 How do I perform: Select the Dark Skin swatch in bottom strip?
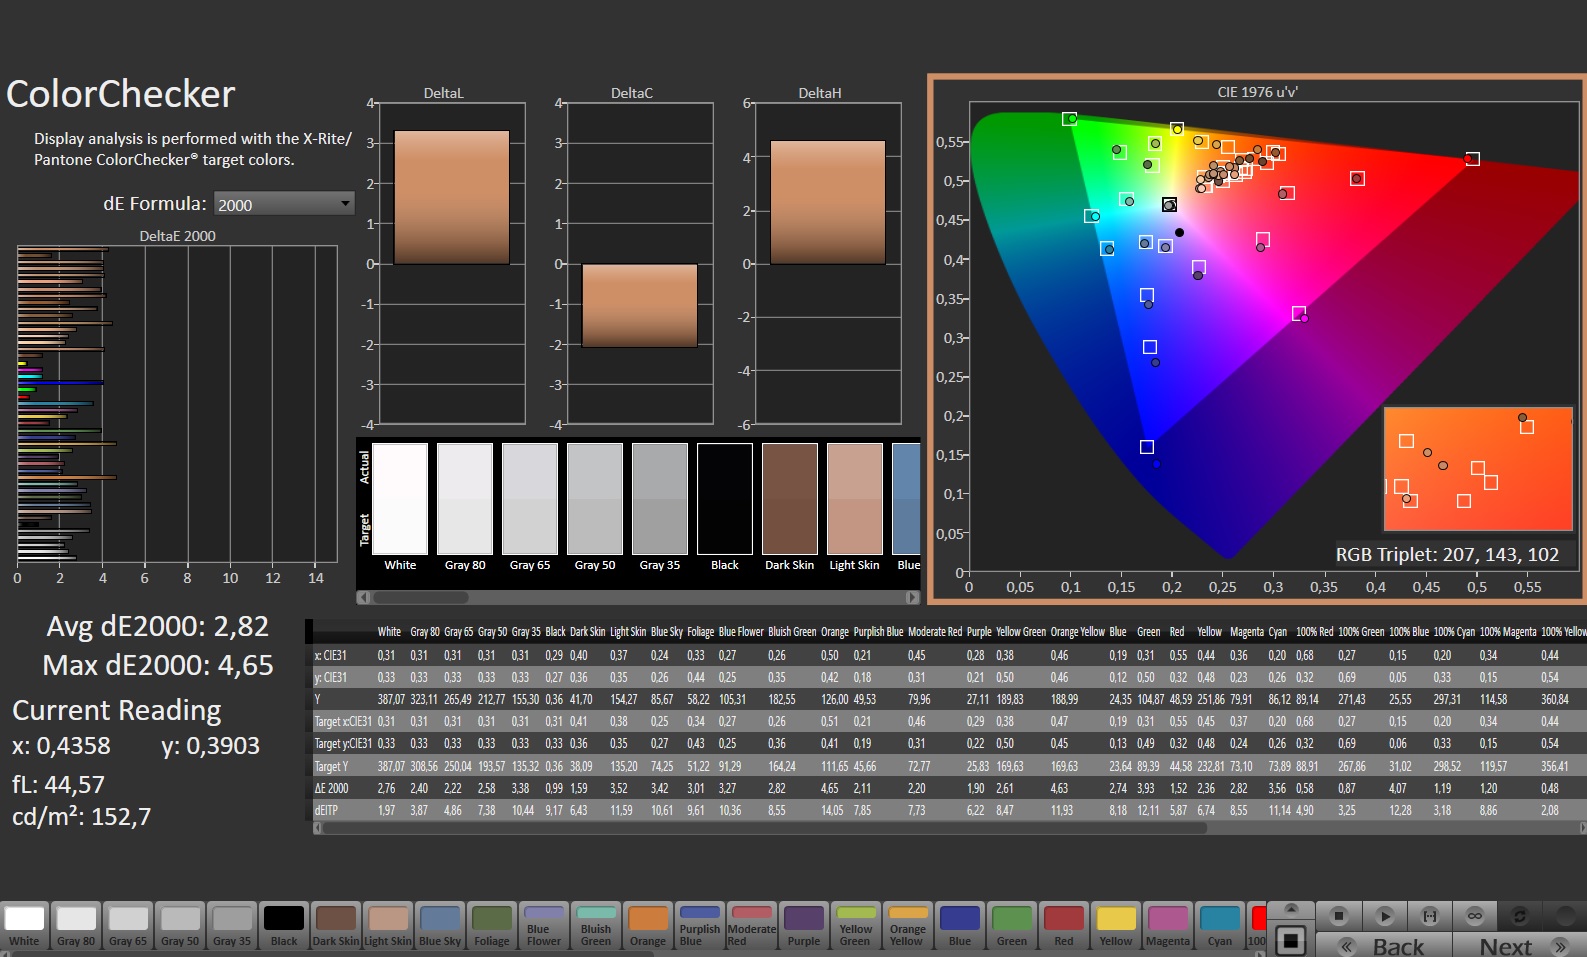336,925
